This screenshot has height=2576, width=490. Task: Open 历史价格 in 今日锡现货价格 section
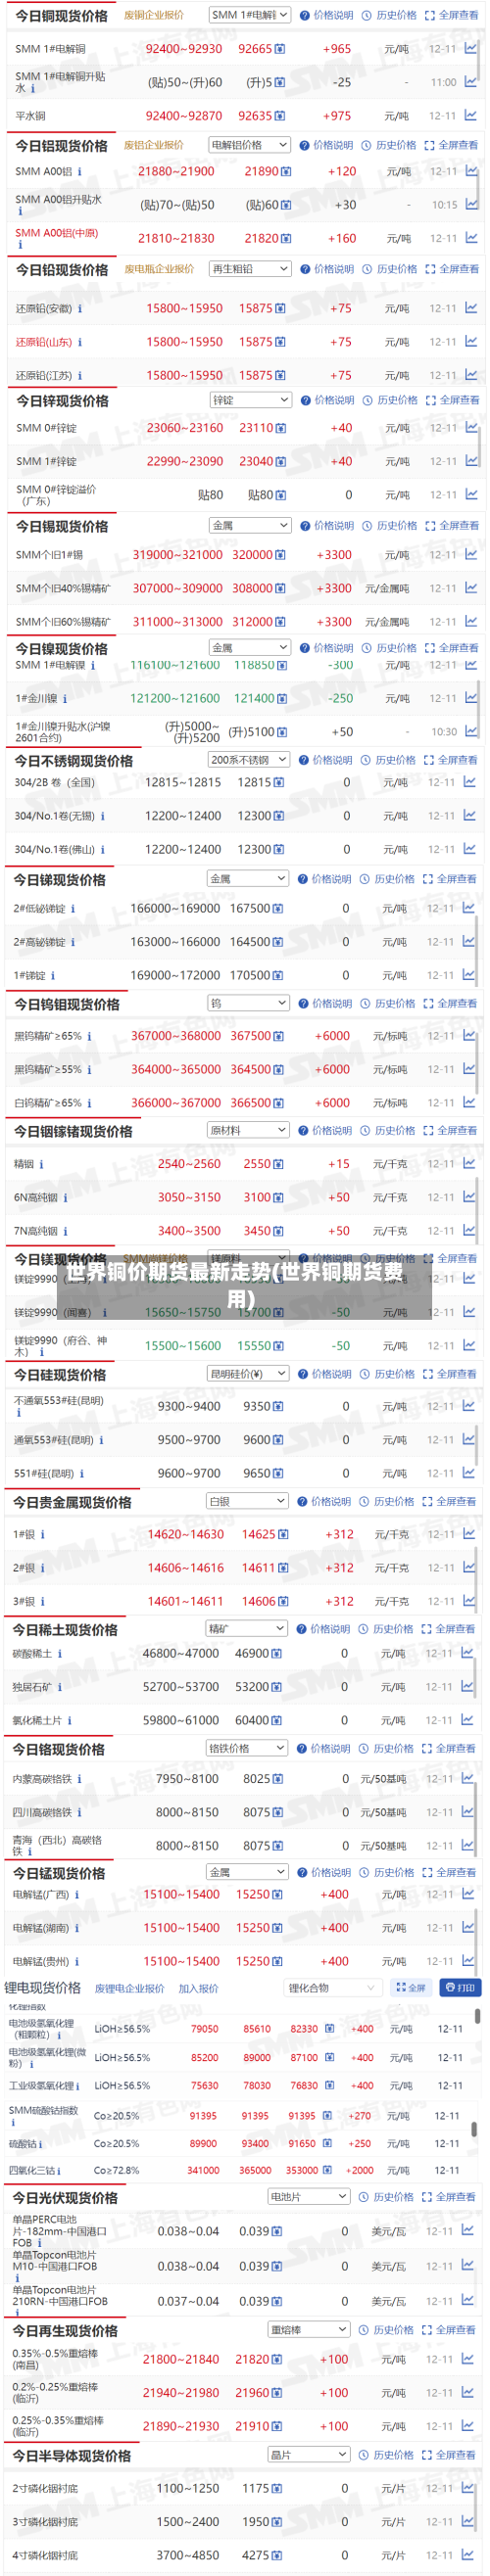click(390, 525)
